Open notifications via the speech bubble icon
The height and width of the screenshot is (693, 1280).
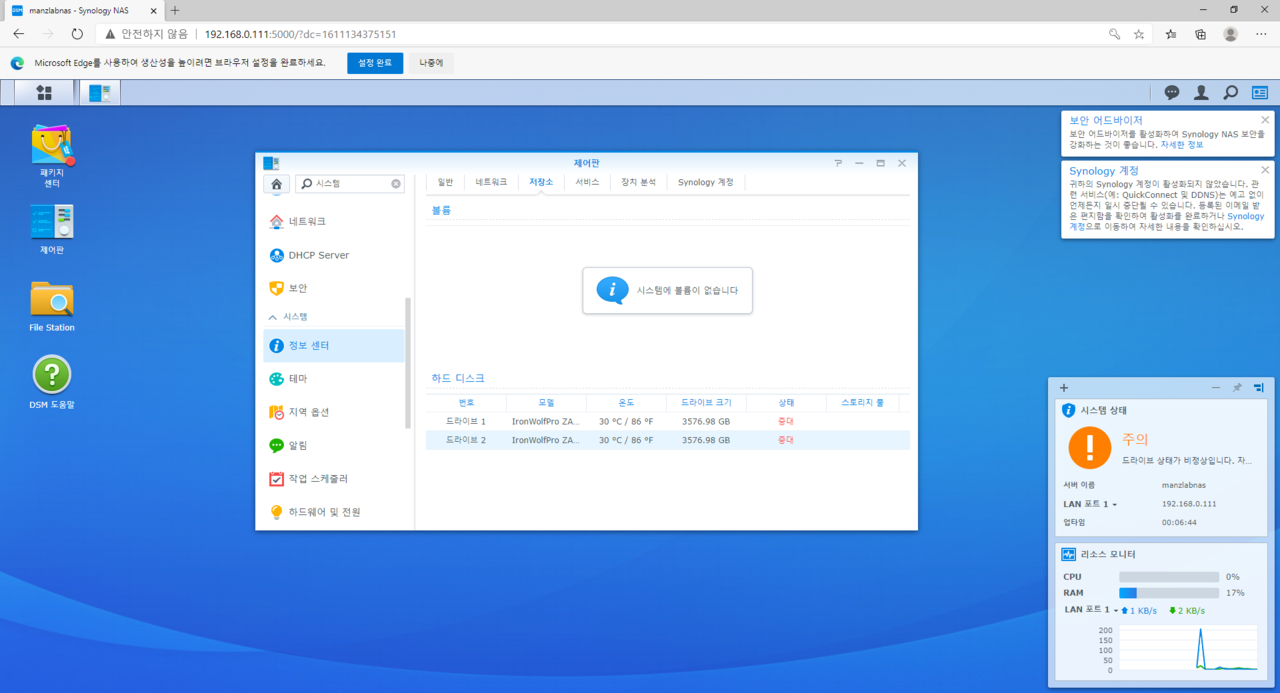1171,92
